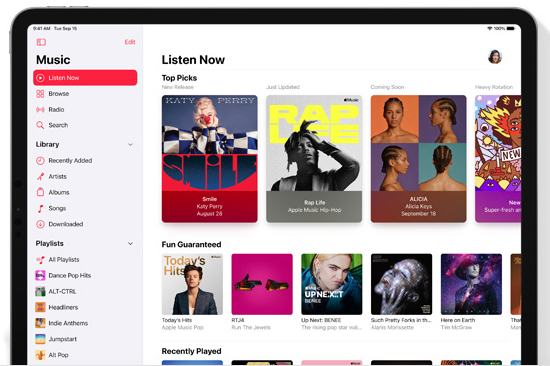Go to Radio label in the sidebar
This screenshot has height=366, width=550.
56,109
